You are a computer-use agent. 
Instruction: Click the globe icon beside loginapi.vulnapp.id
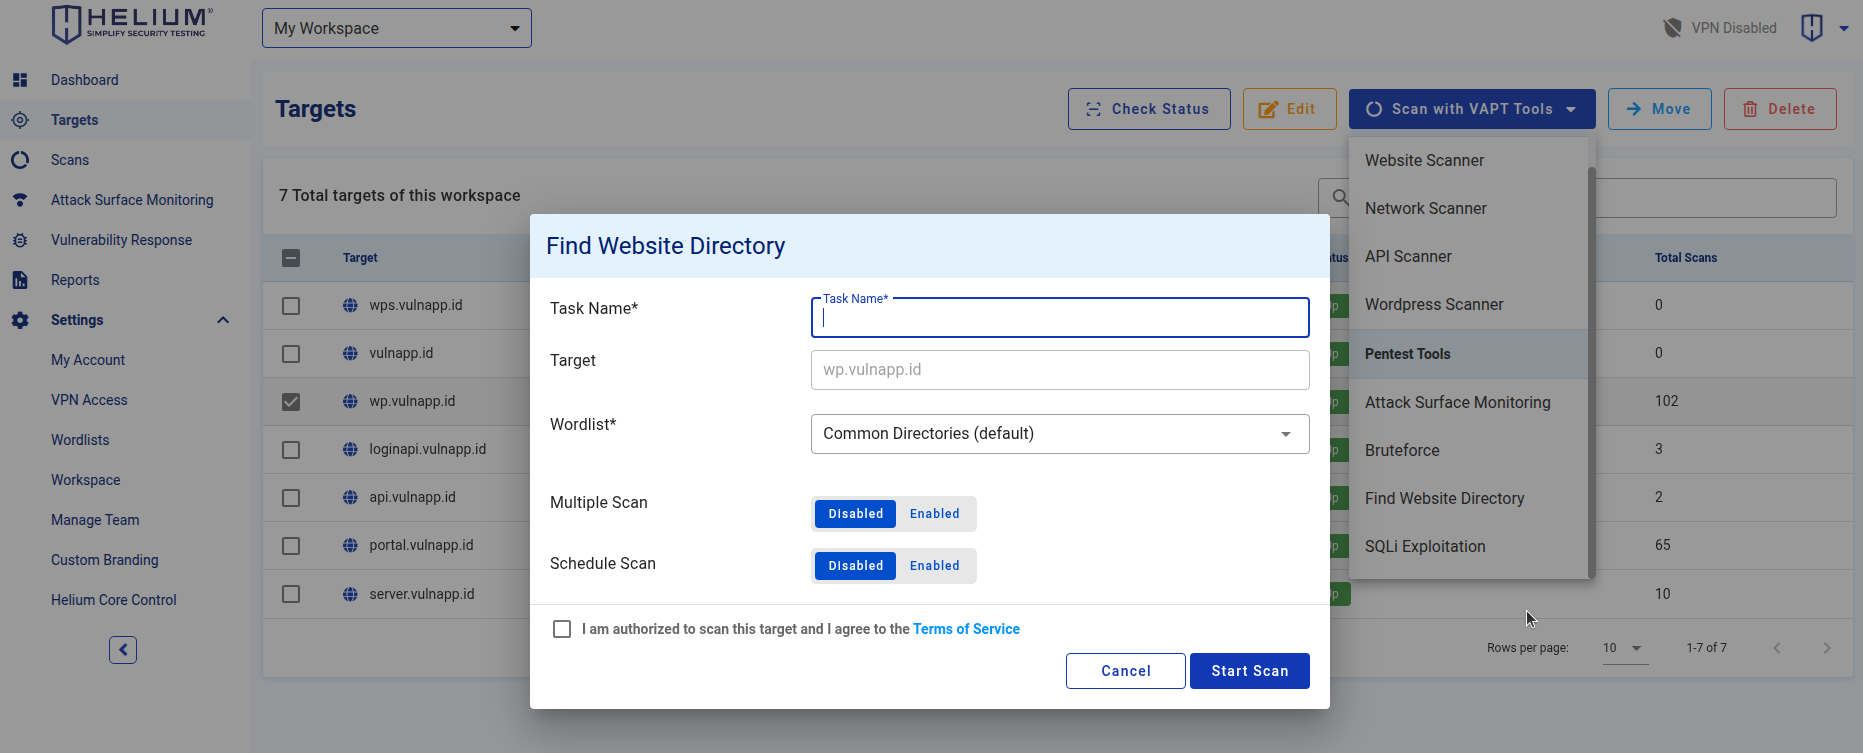point(350,449)
